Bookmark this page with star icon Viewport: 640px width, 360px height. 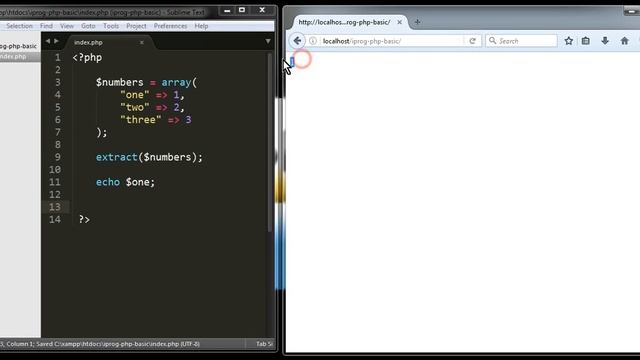pyautogui.click(x=569, y=41)
